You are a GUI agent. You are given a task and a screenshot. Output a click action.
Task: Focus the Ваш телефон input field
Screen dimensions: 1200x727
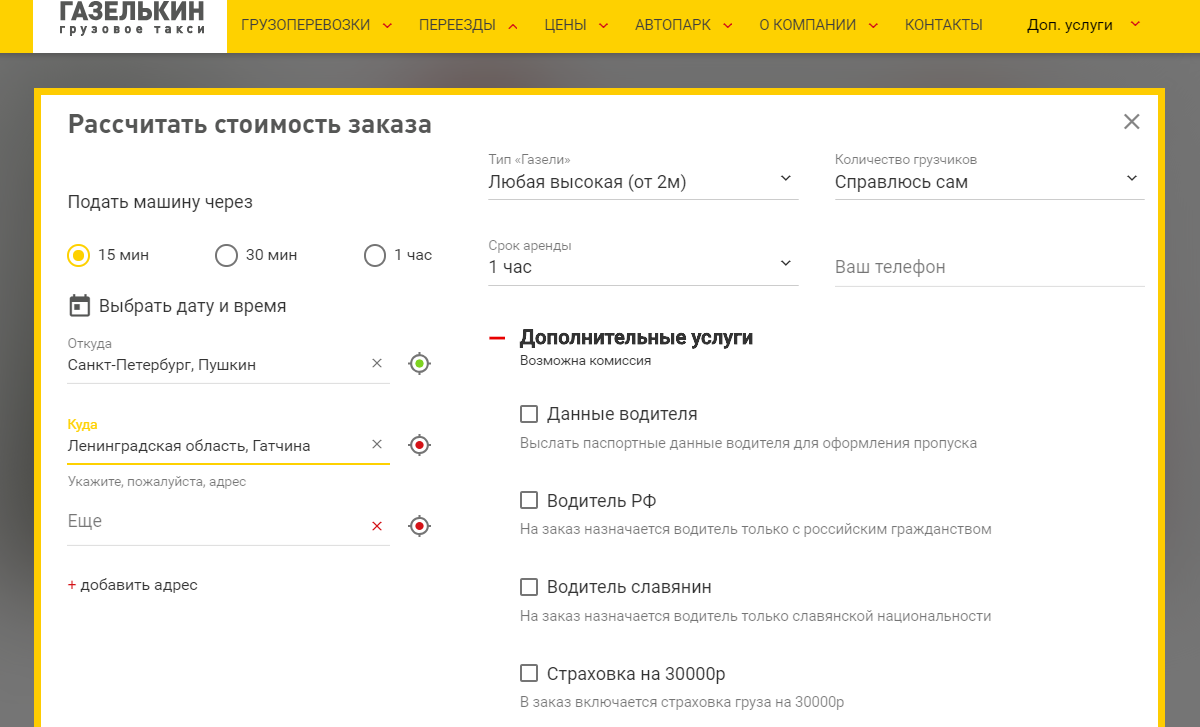pos(988,267)
